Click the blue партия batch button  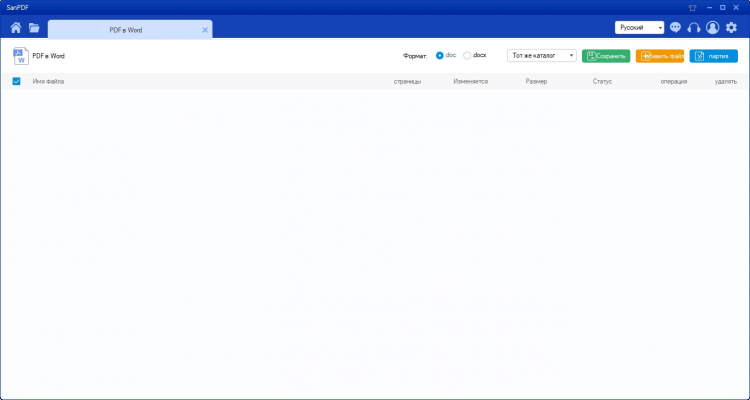click(713, 56)
